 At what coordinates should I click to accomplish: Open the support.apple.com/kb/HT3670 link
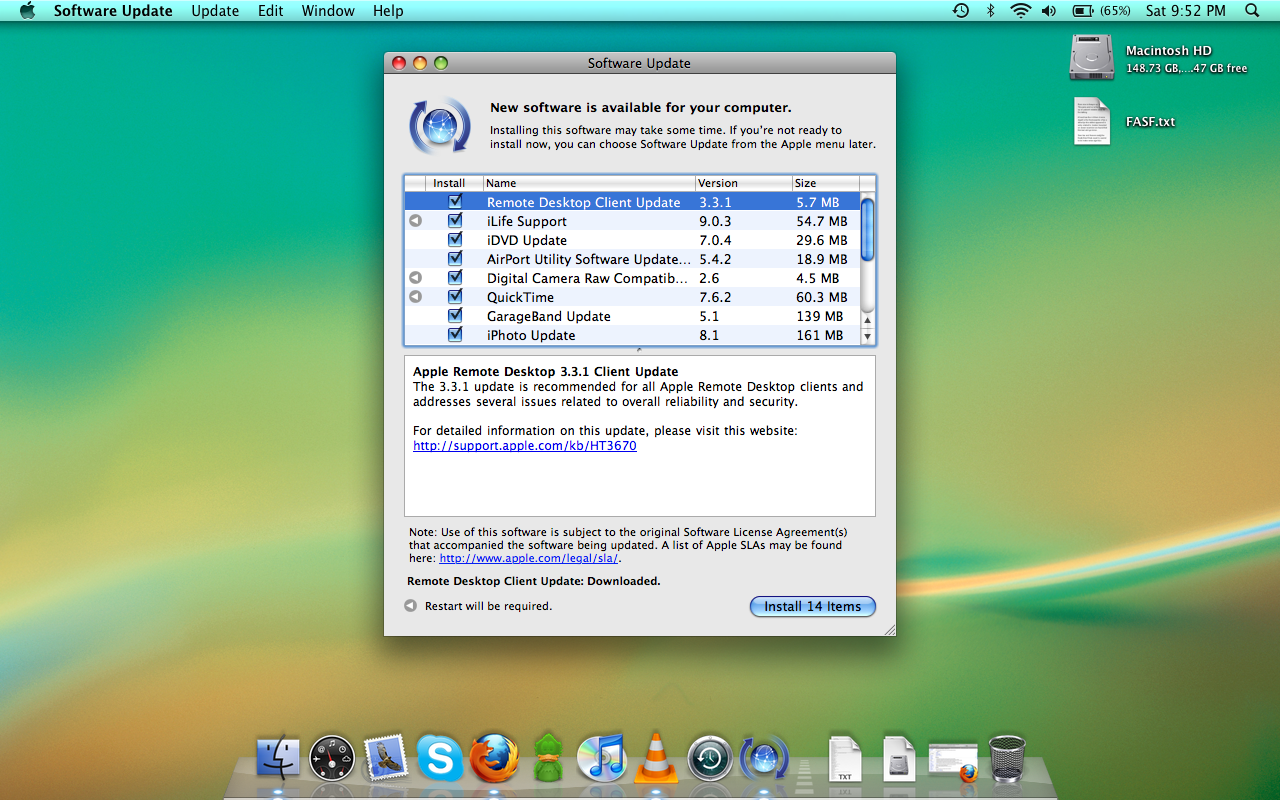525,446
